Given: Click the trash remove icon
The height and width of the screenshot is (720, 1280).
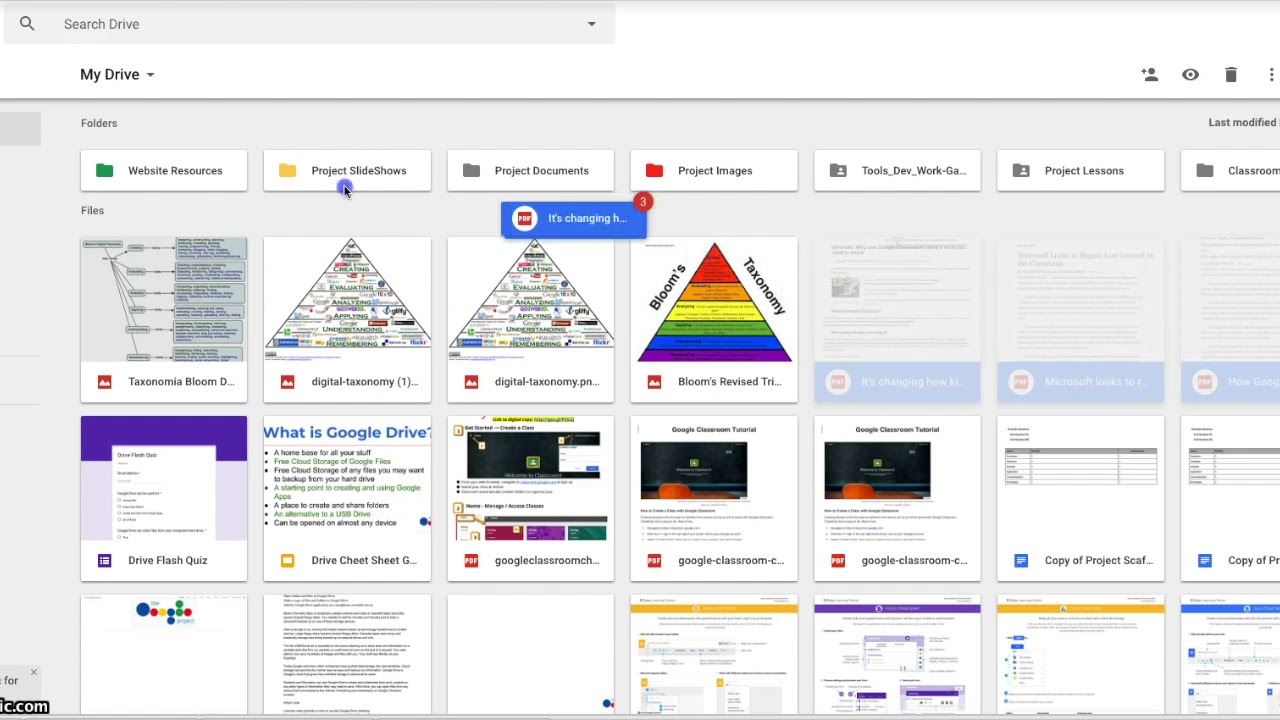Looking at the screenshot, I should tap(1231, 75).
